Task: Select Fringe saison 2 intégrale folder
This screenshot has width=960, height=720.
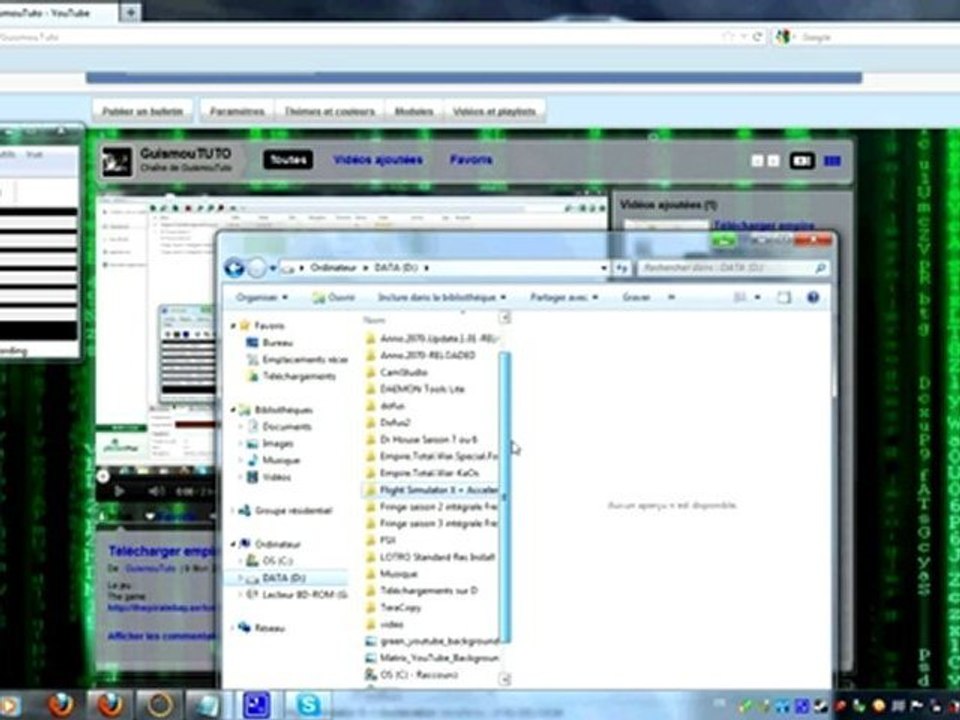Action: [432, 507]
